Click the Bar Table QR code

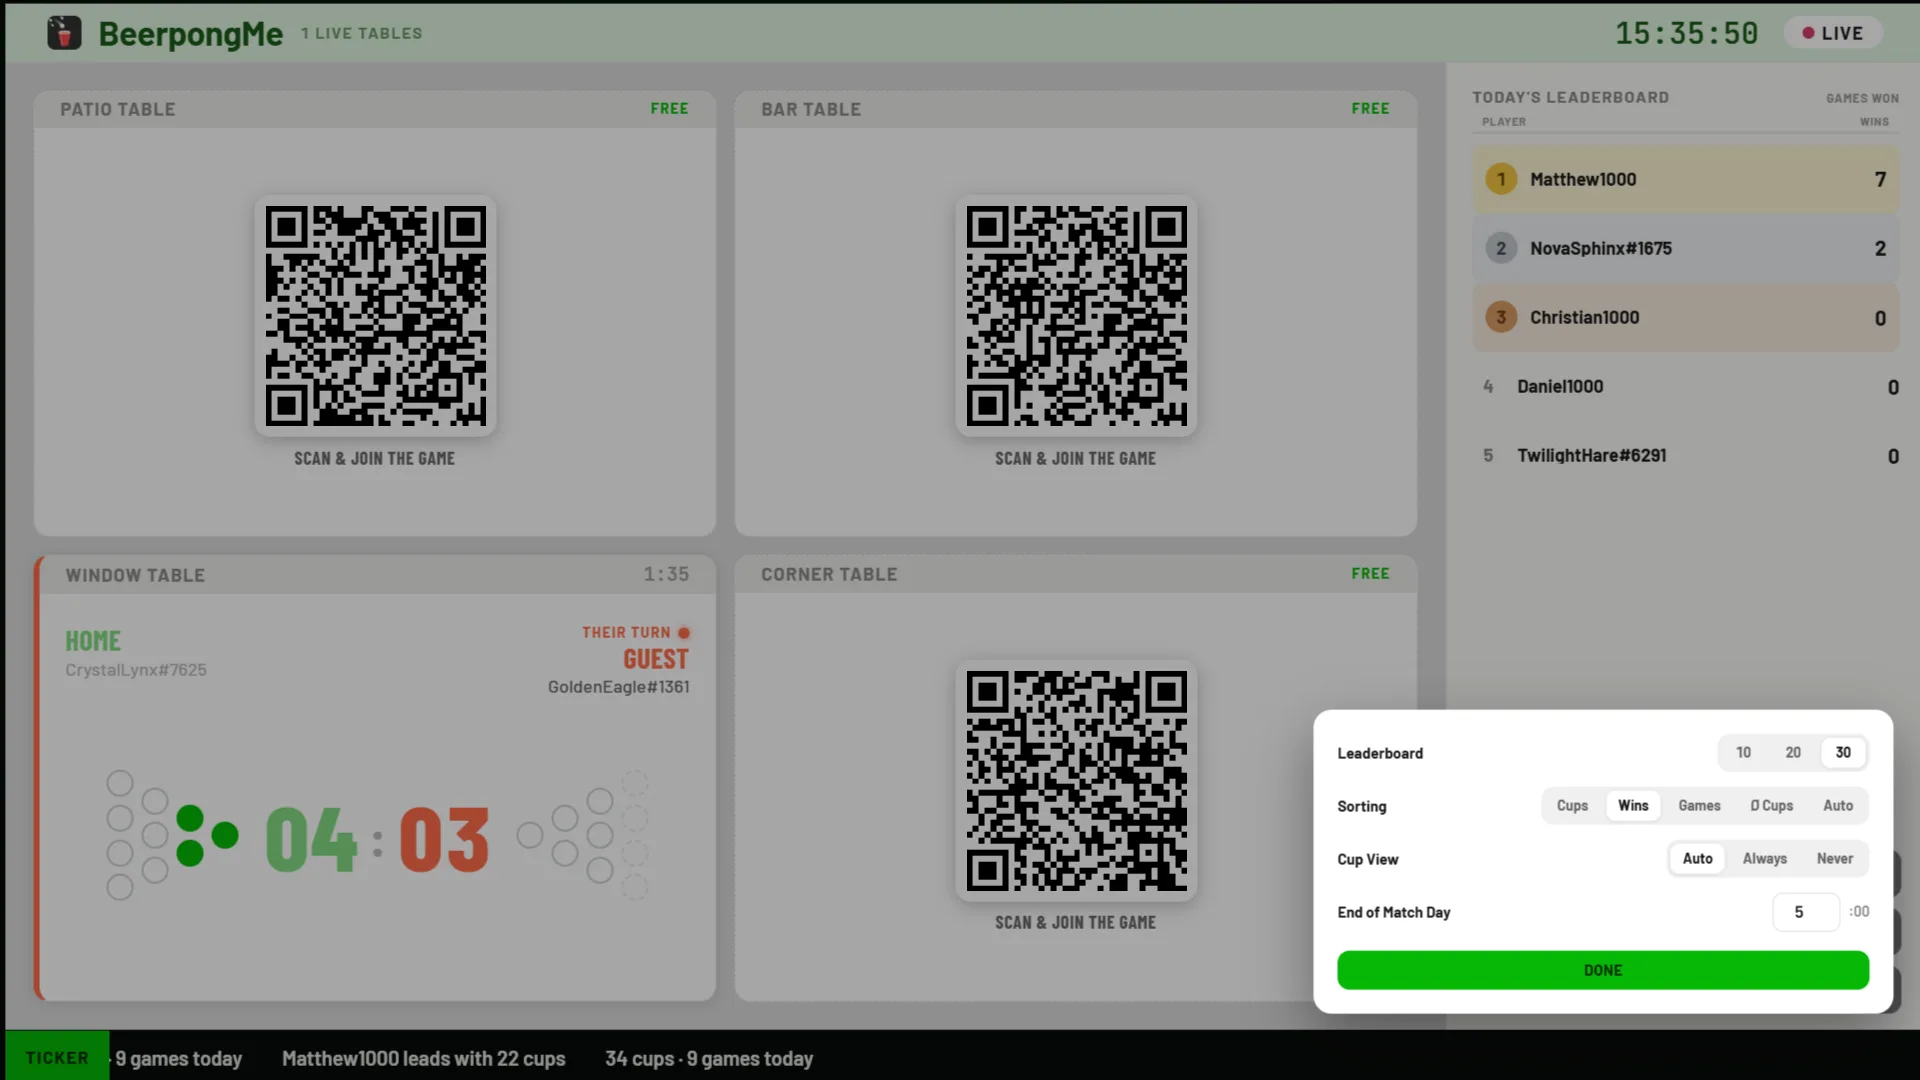(x=1076, y=316)
